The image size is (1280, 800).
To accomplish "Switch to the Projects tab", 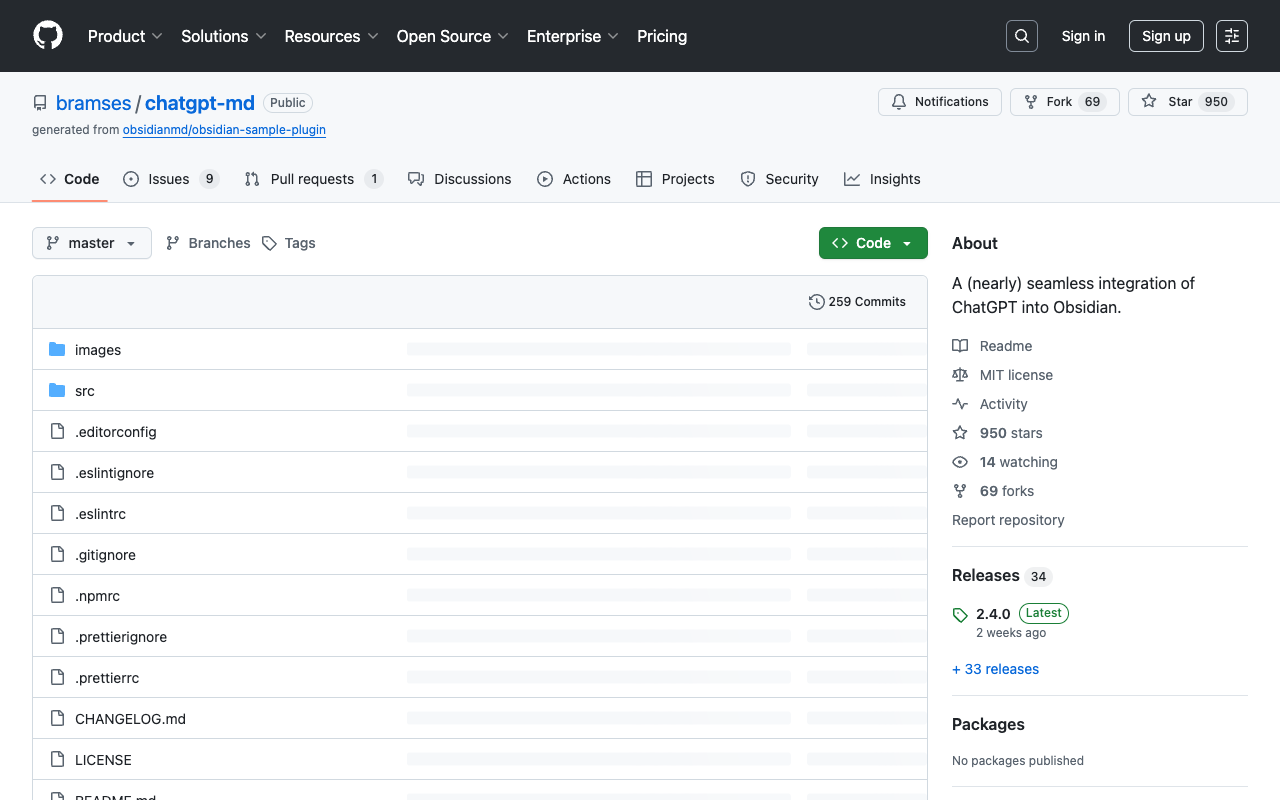I will (675, 179).
